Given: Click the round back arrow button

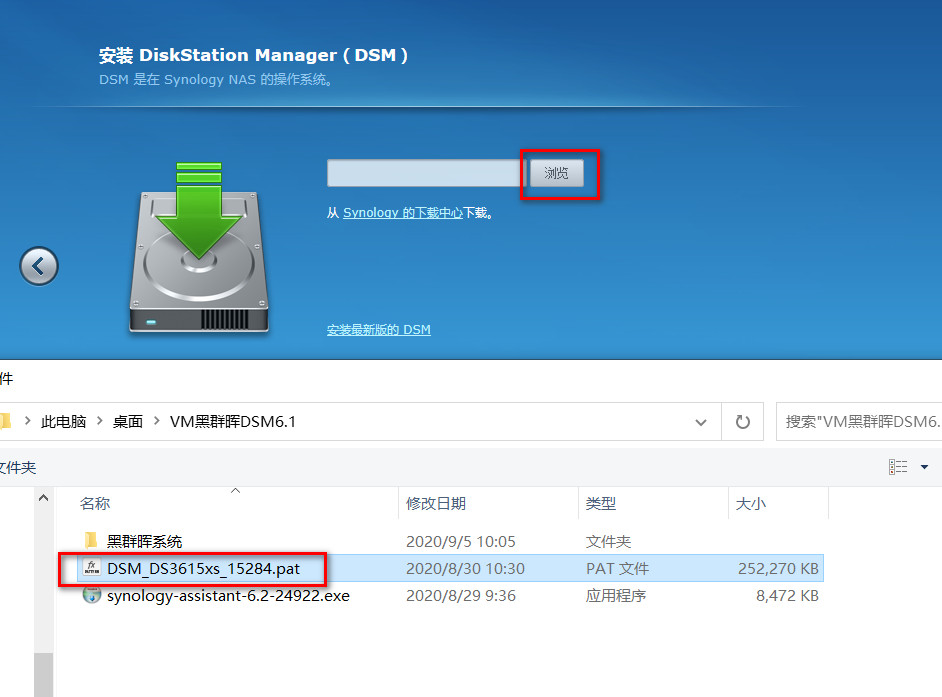Looking at the screenshot, I should coord(39,266).
